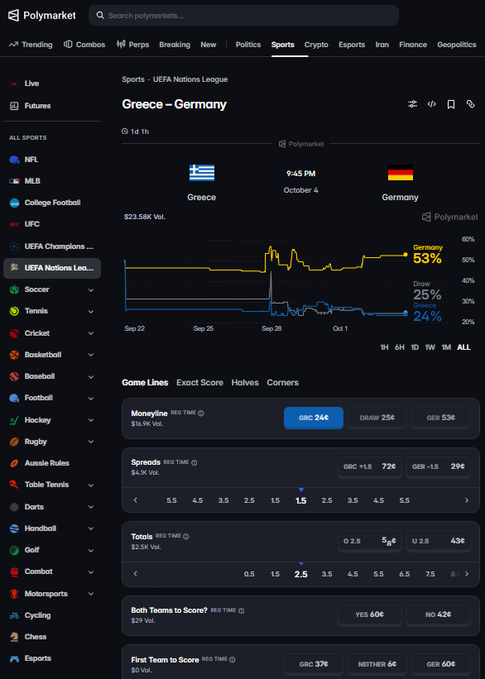
Task: Click the Combos icon in the navigation
Action: 68,44
